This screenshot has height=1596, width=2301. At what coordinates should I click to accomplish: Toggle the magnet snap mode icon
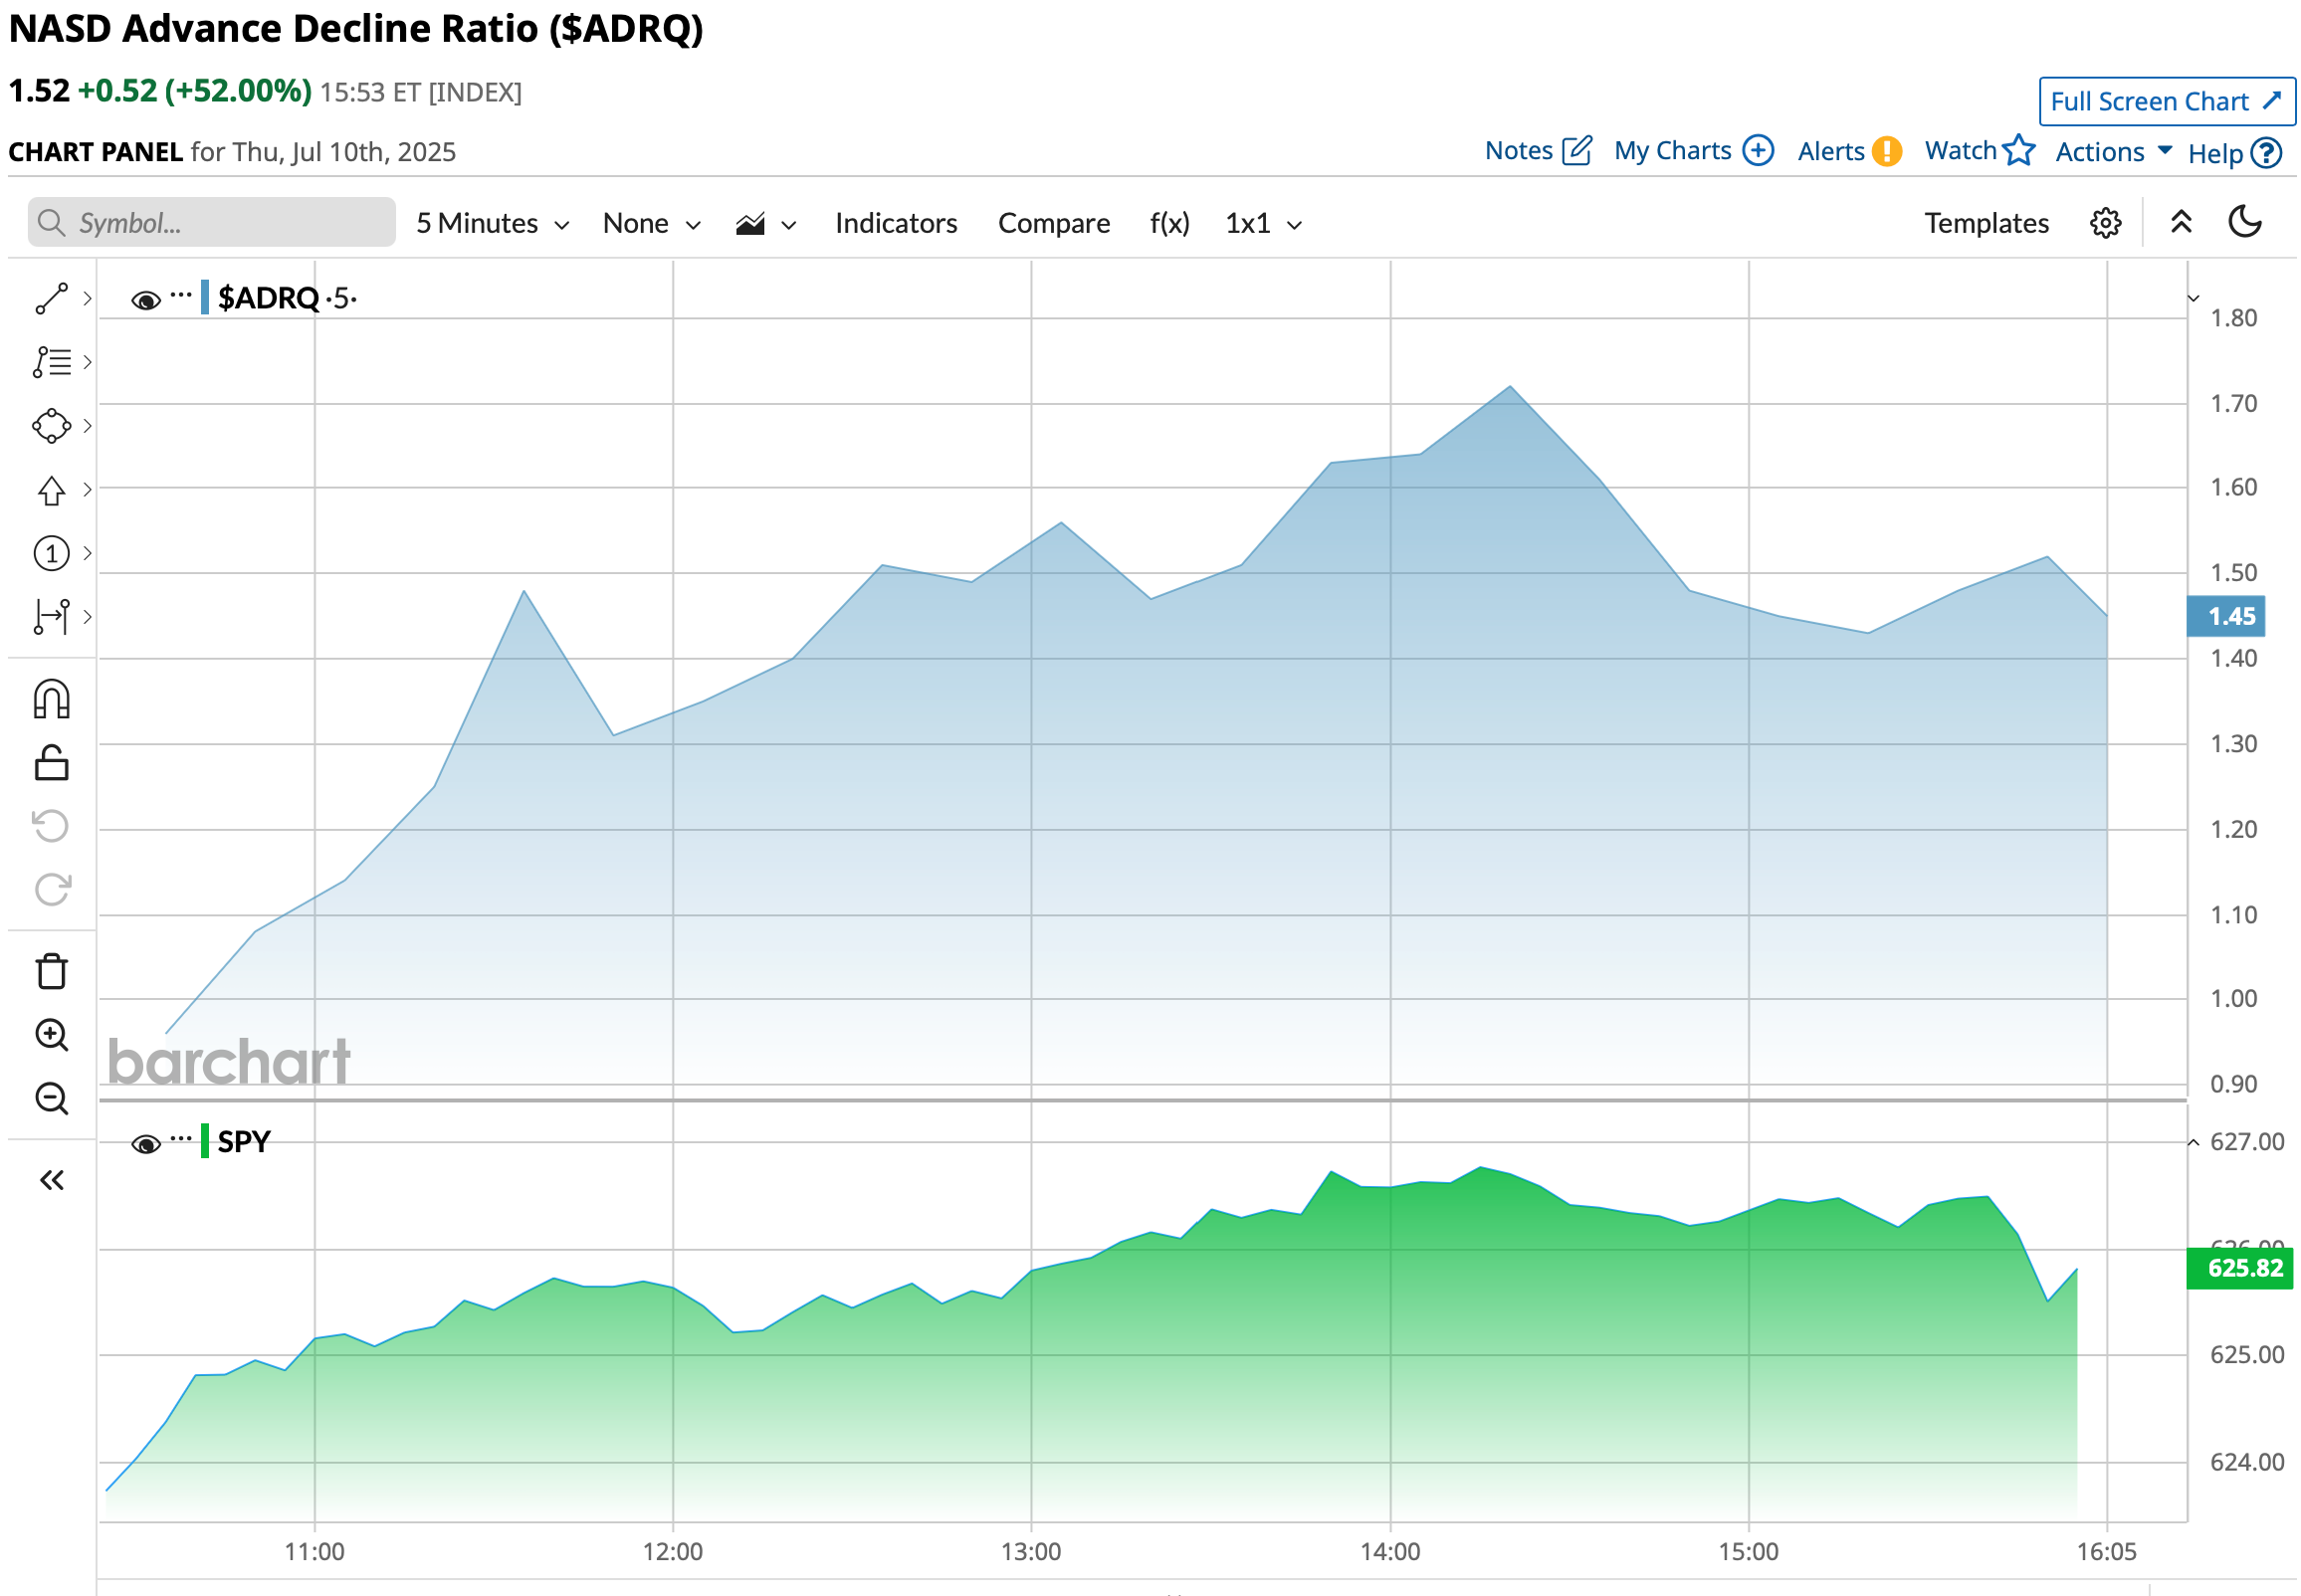pyautogui.click(x=51, y=699)
